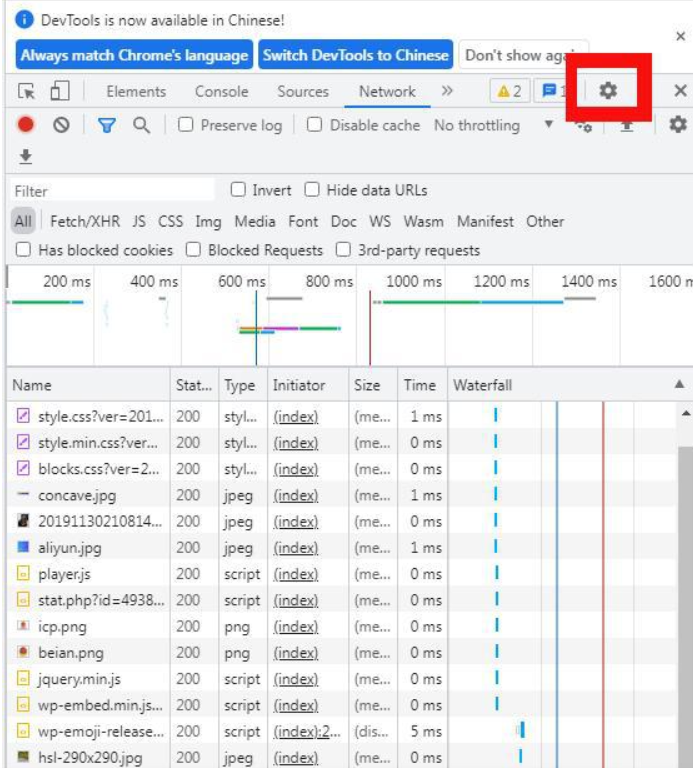Check the Hide data URLs checkbox
Viewport: 693px width, 768px height.
[312, 190]
